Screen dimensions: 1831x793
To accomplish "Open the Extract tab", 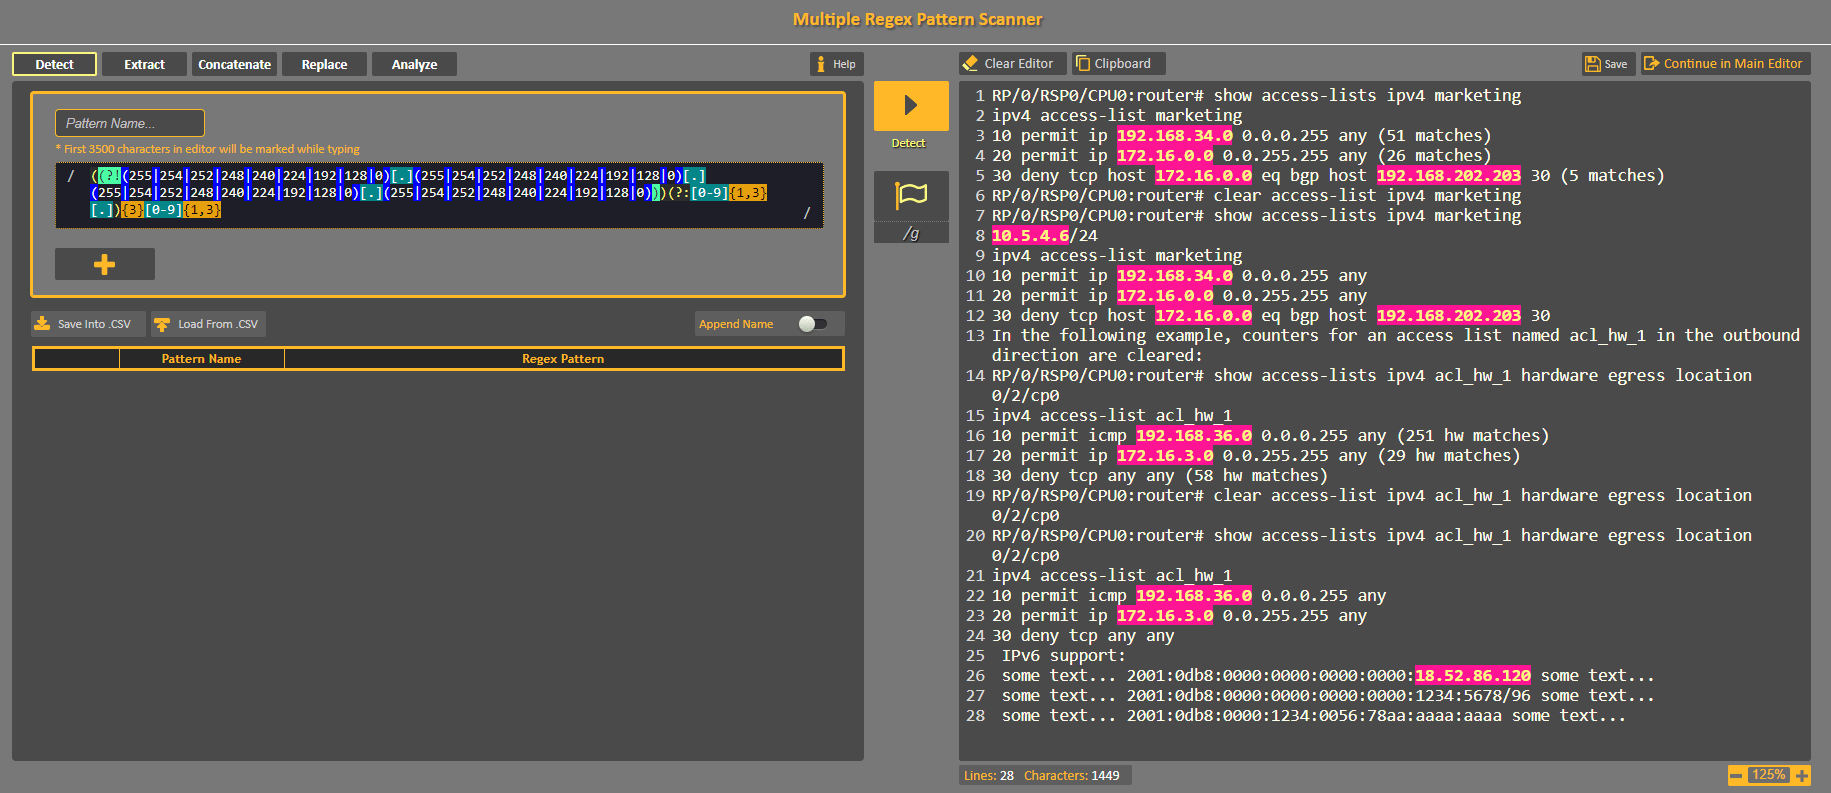I will 144,64.
